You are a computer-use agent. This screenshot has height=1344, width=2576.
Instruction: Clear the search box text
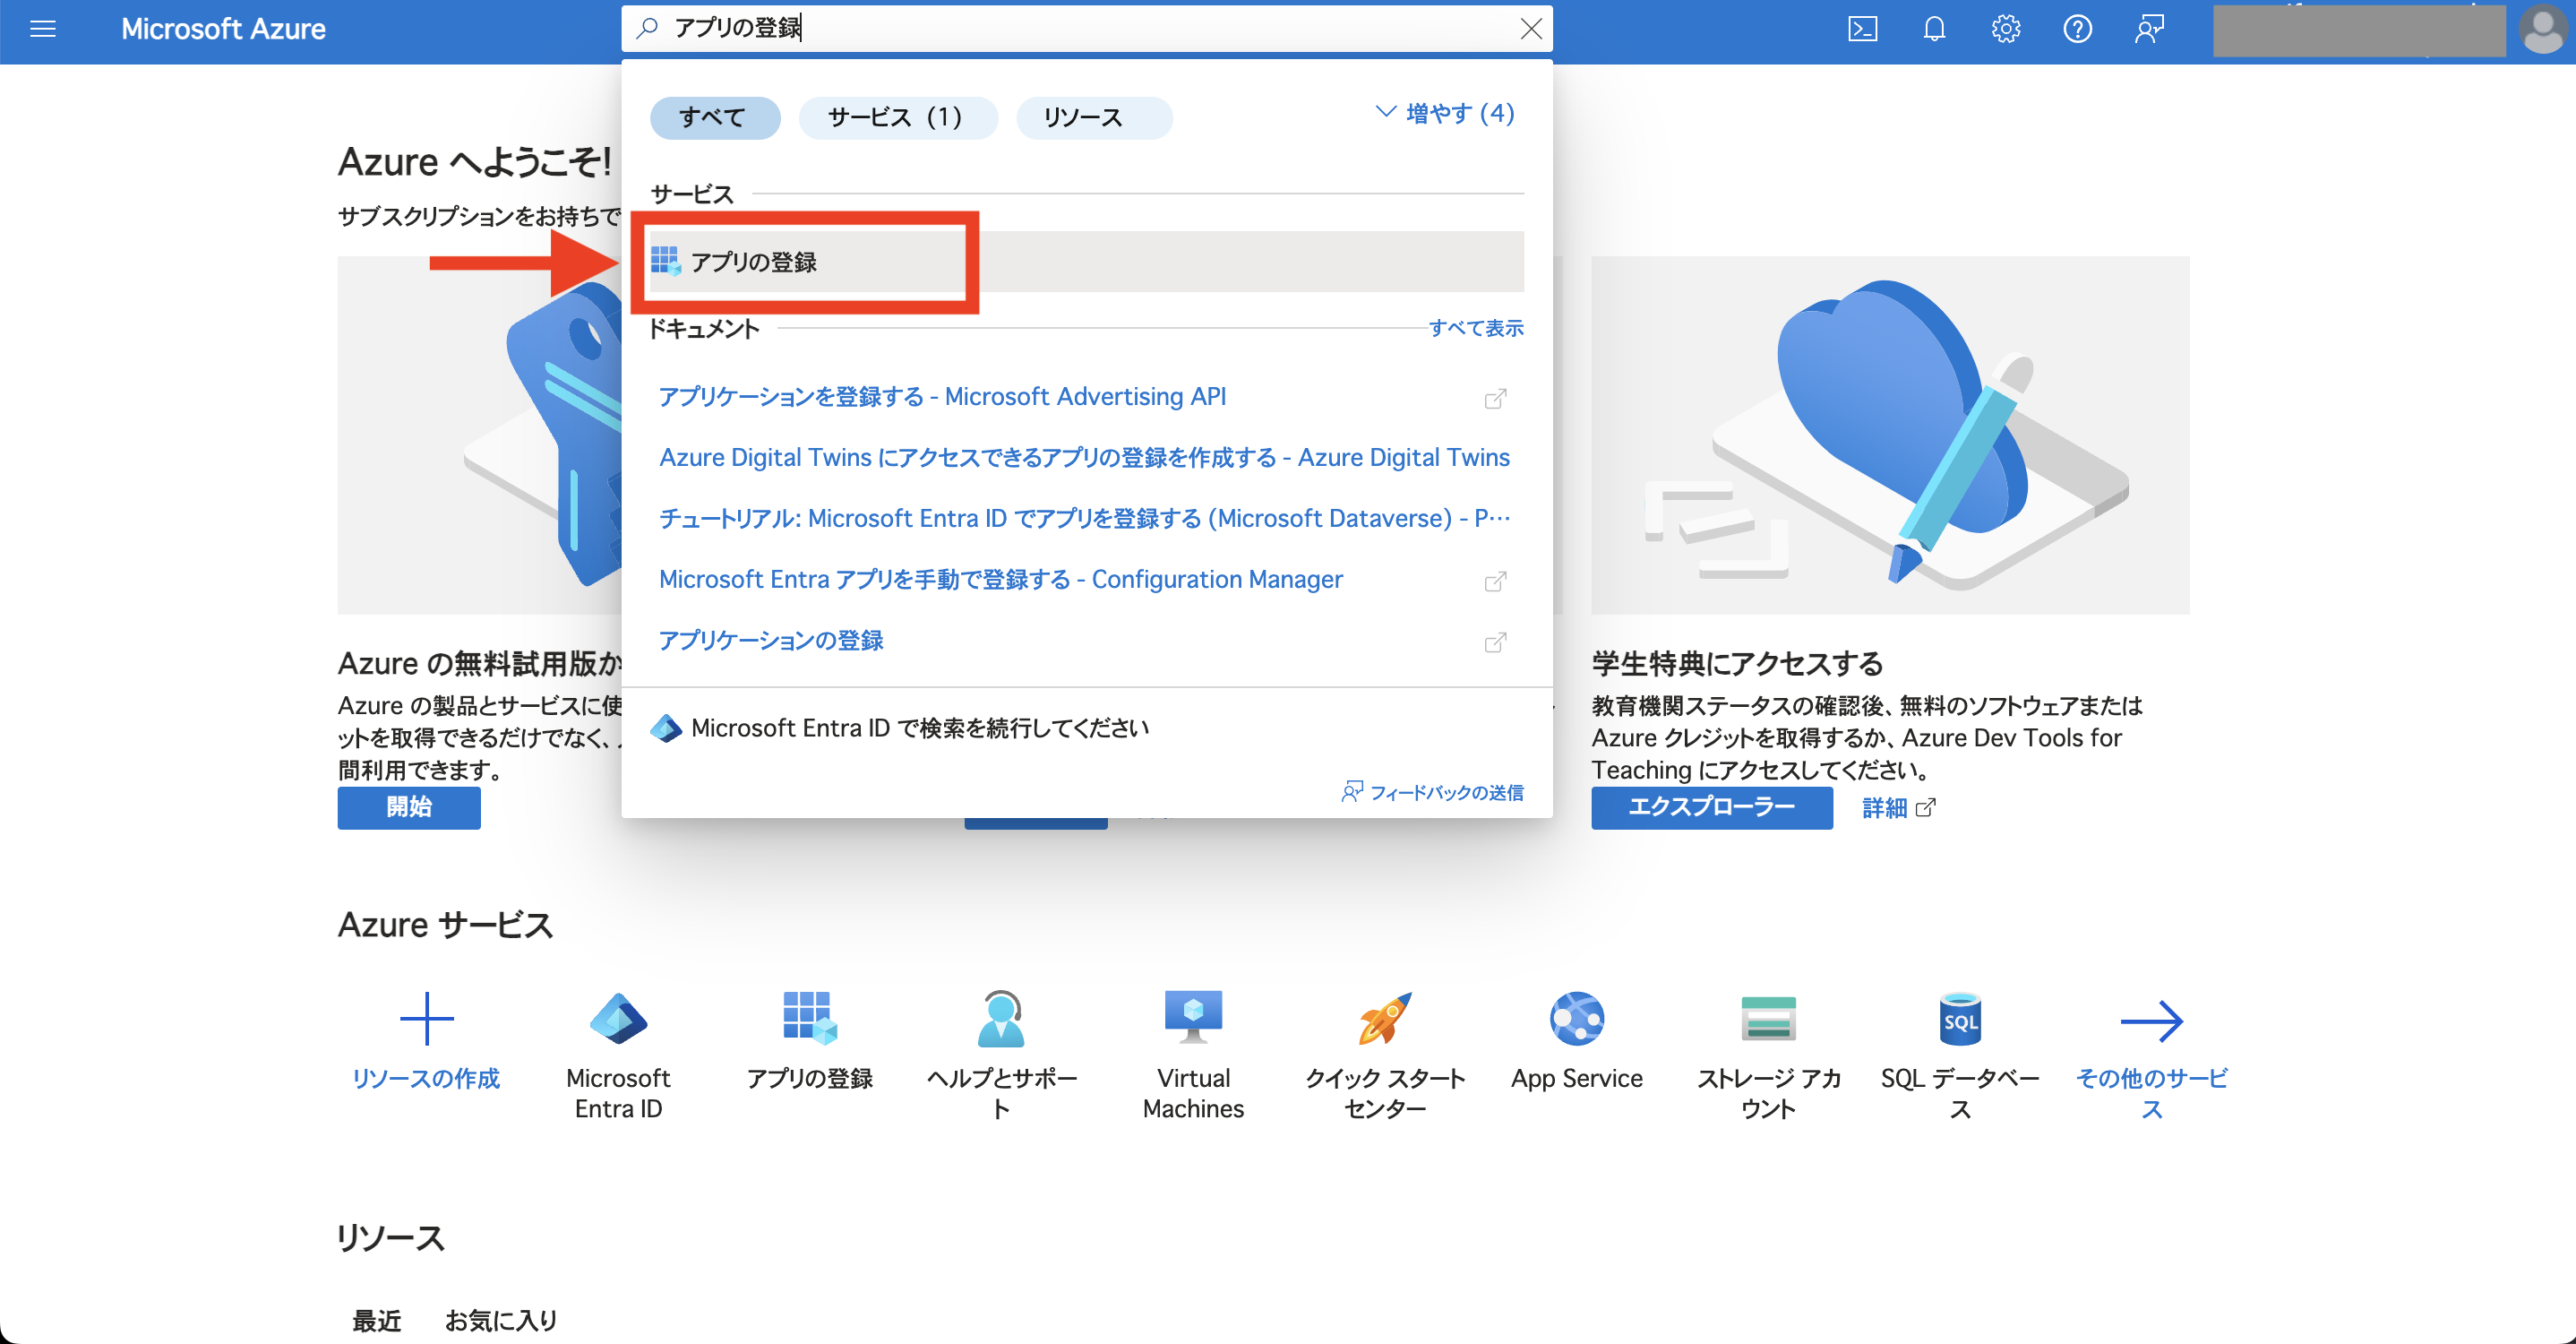[x=1530, y=29]
